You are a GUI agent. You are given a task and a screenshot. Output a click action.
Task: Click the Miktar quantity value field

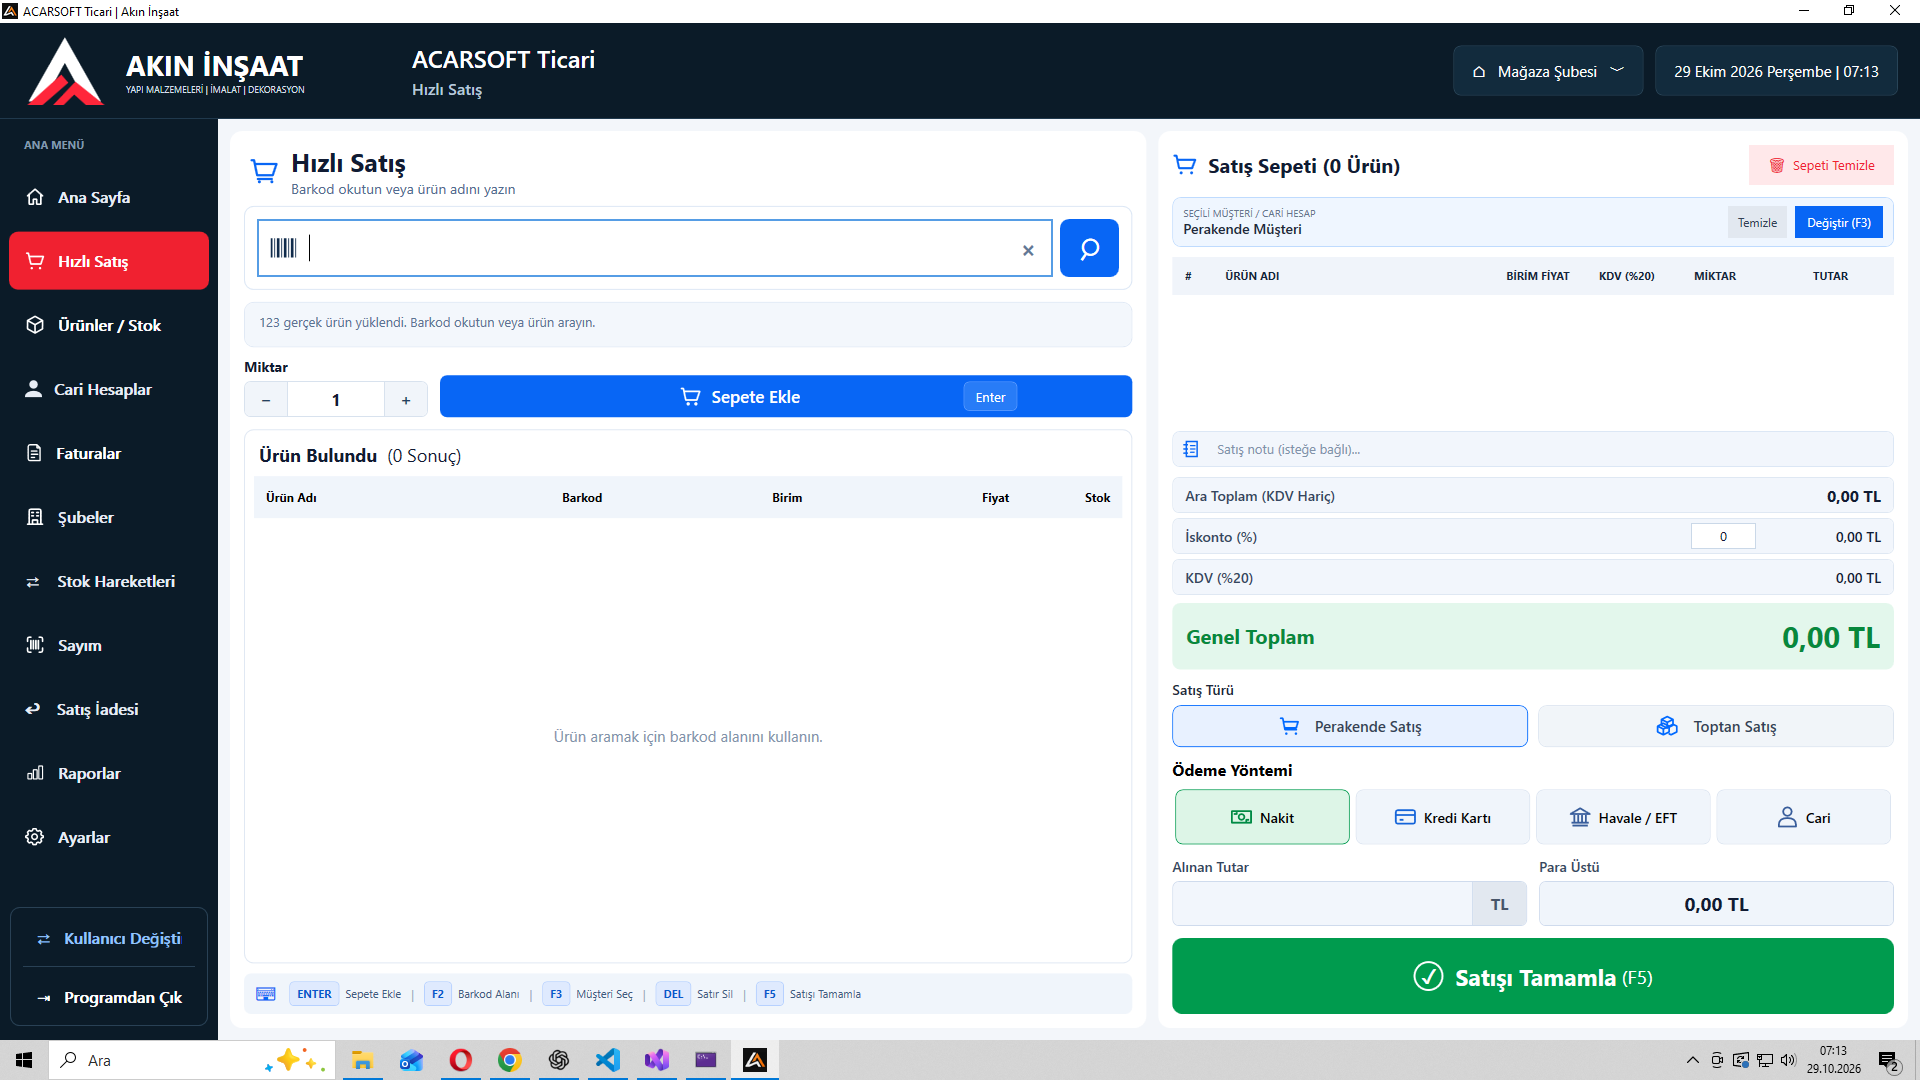coord(336,399)
